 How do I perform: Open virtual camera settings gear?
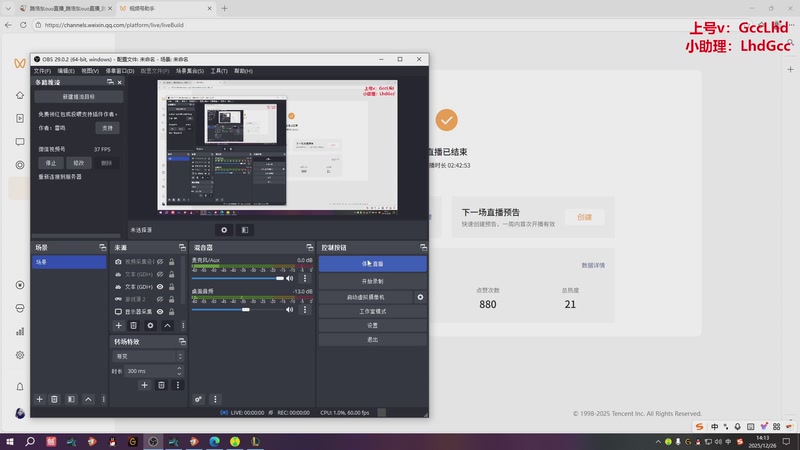tap(420, 297)
